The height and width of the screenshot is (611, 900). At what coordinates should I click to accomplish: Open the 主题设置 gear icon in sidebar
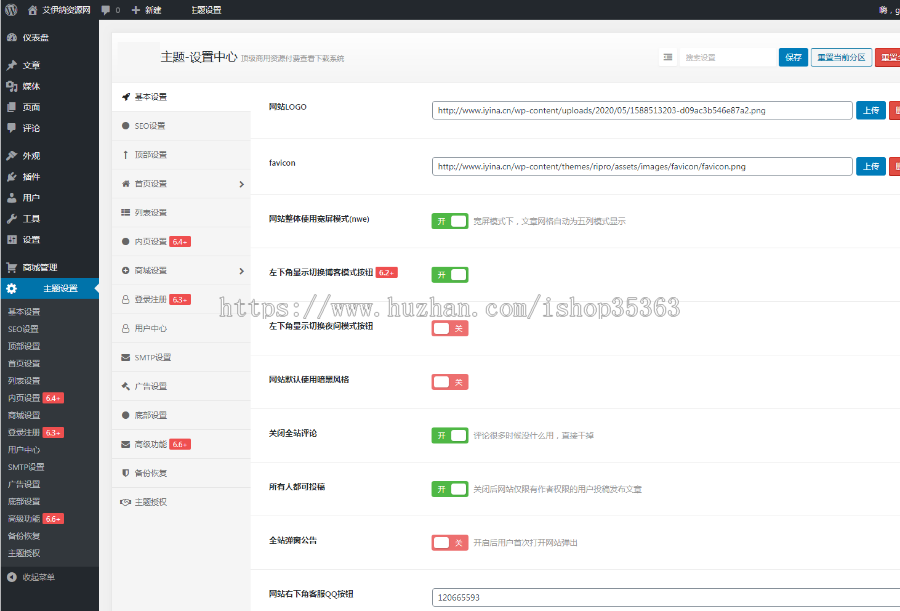tap(10, 288)
